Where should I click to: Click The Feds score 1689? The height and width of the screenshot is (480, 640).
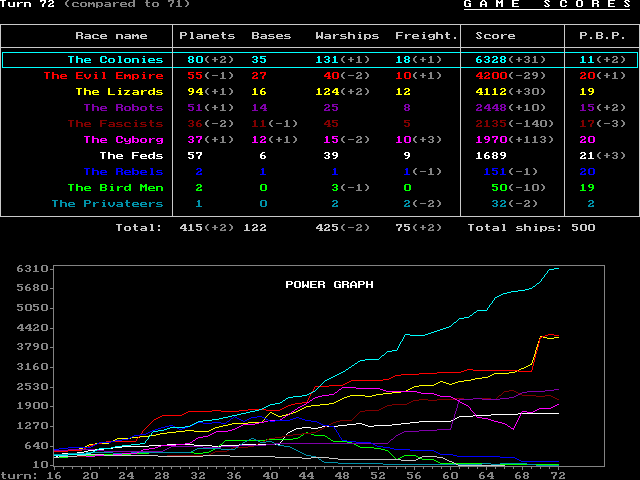coord(491,156)
